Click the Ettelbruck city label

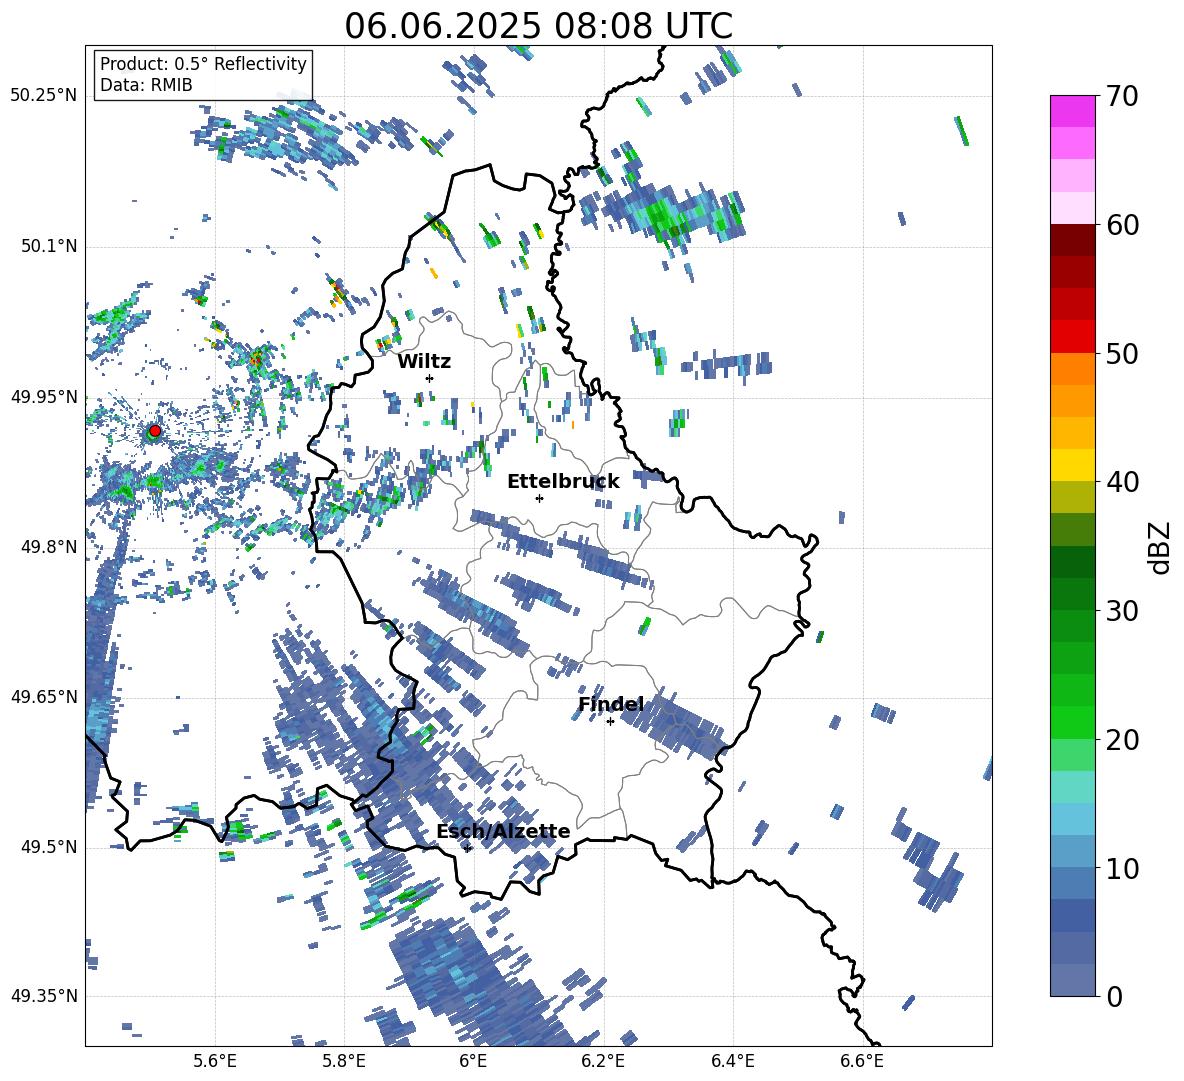(563, 482)
